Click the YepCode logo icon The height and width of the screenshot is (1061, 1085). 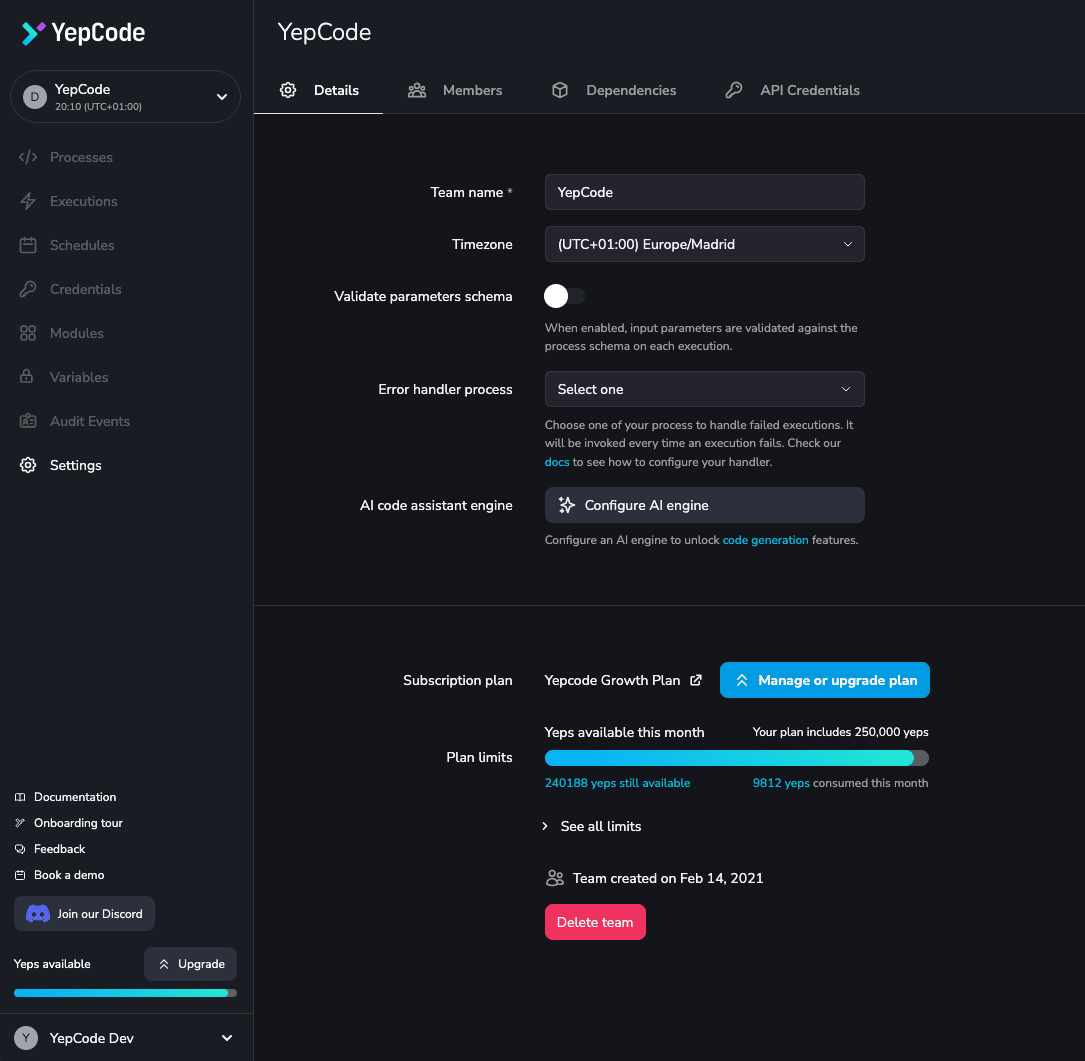33,33
